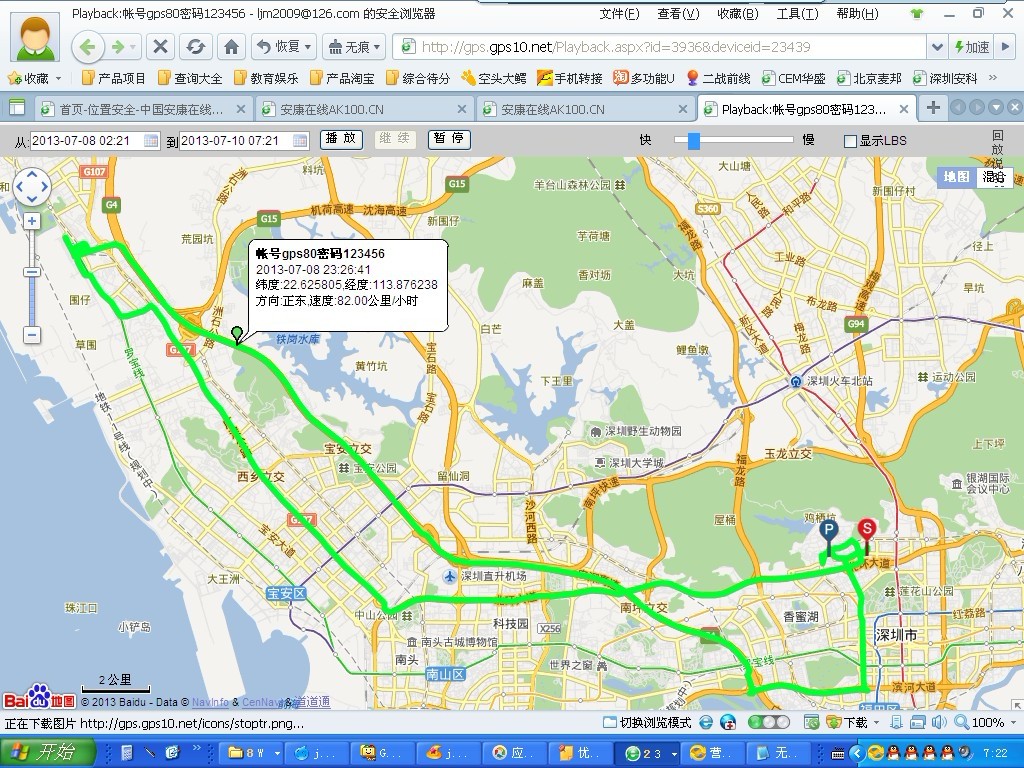The height and width of the screenshot is (768, 1024).
Task: Zoom in on the map
Action: (x=32, y=221)
